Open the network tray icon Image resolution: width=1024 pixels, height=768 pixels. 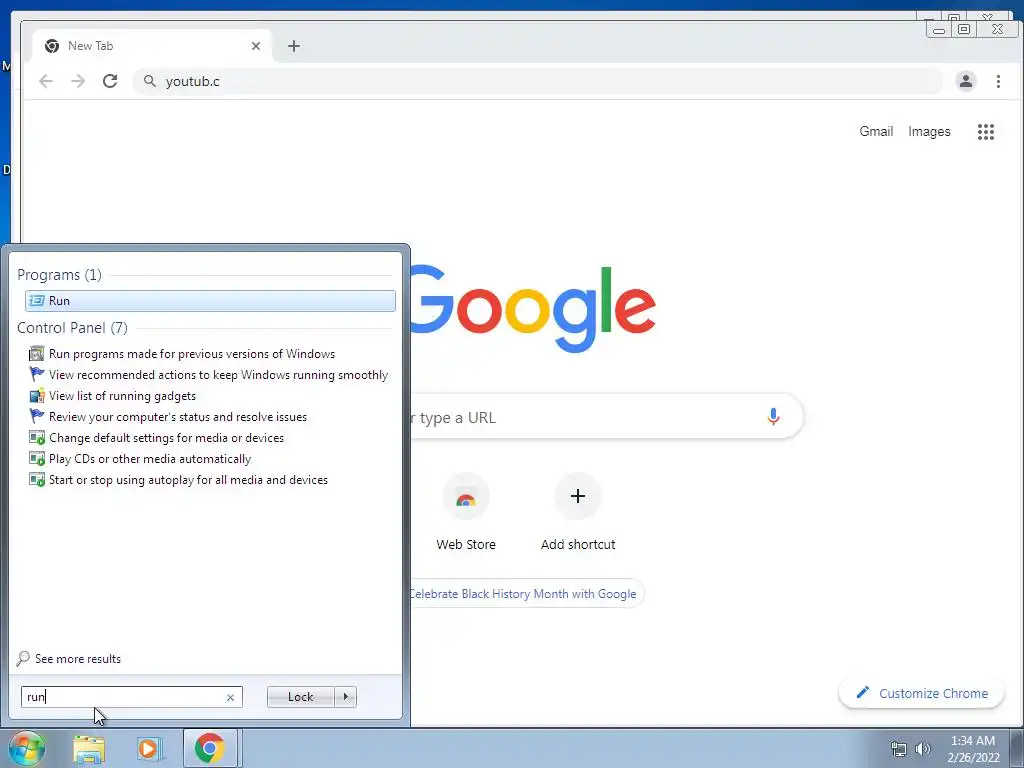tap(899, 749)
